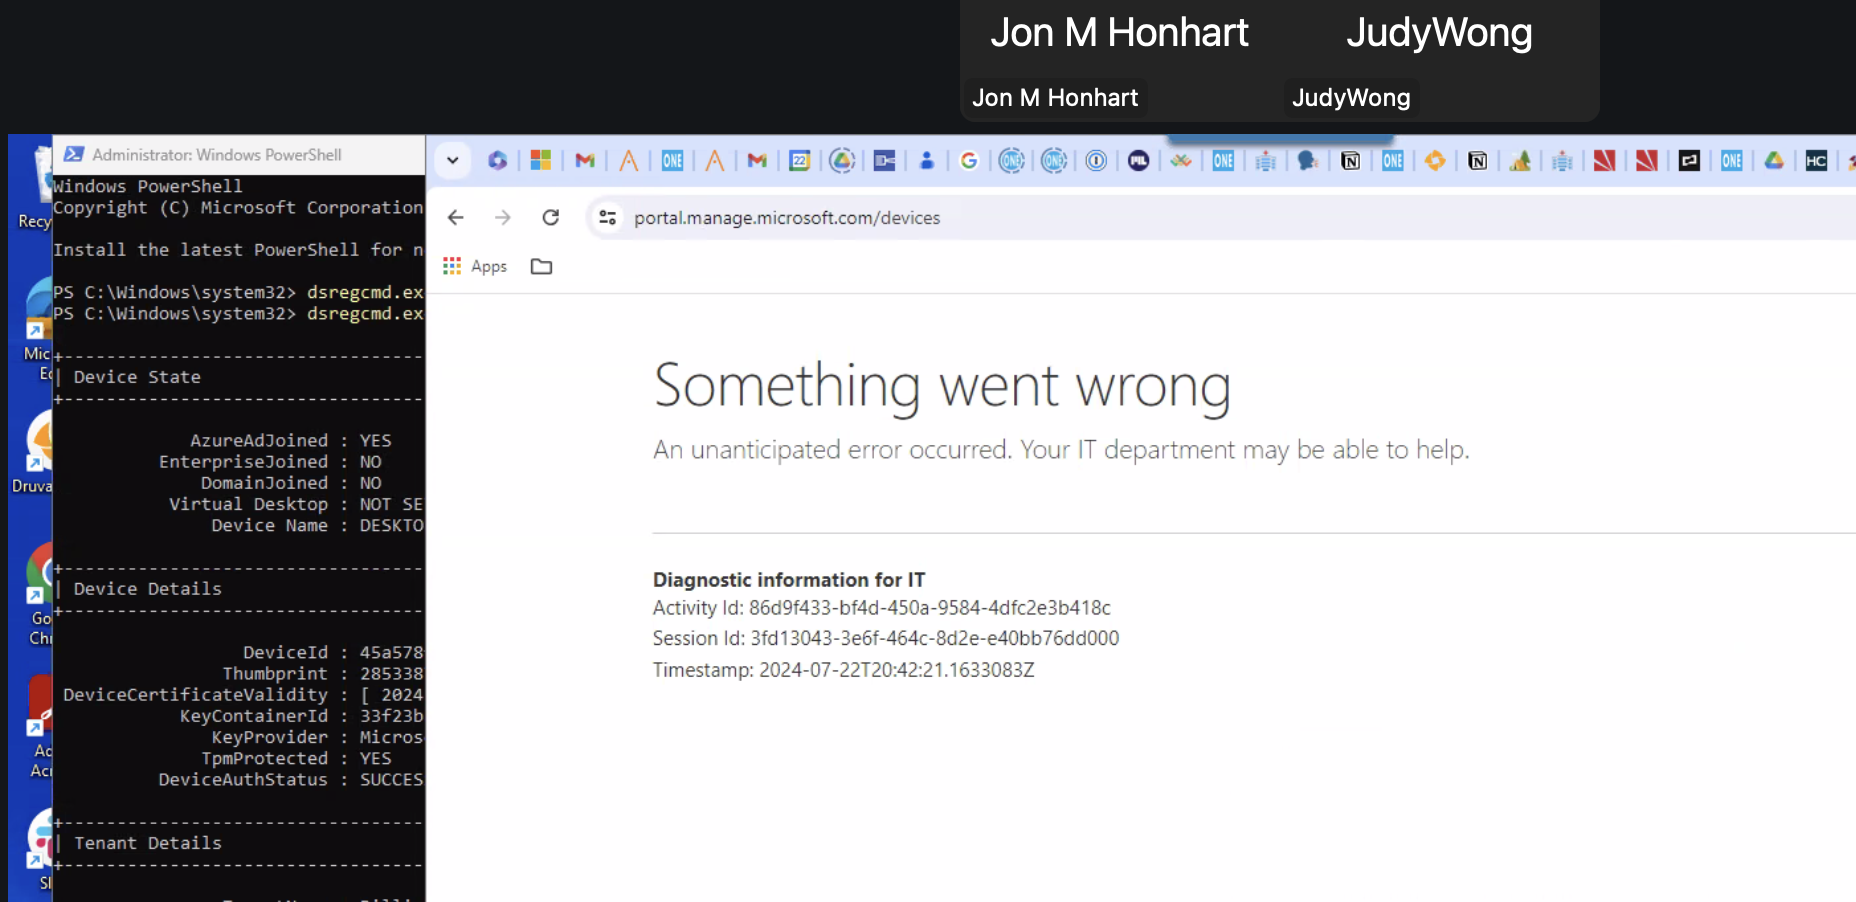
Task: Open the tab with the talking head icon
Action: 1307,160
